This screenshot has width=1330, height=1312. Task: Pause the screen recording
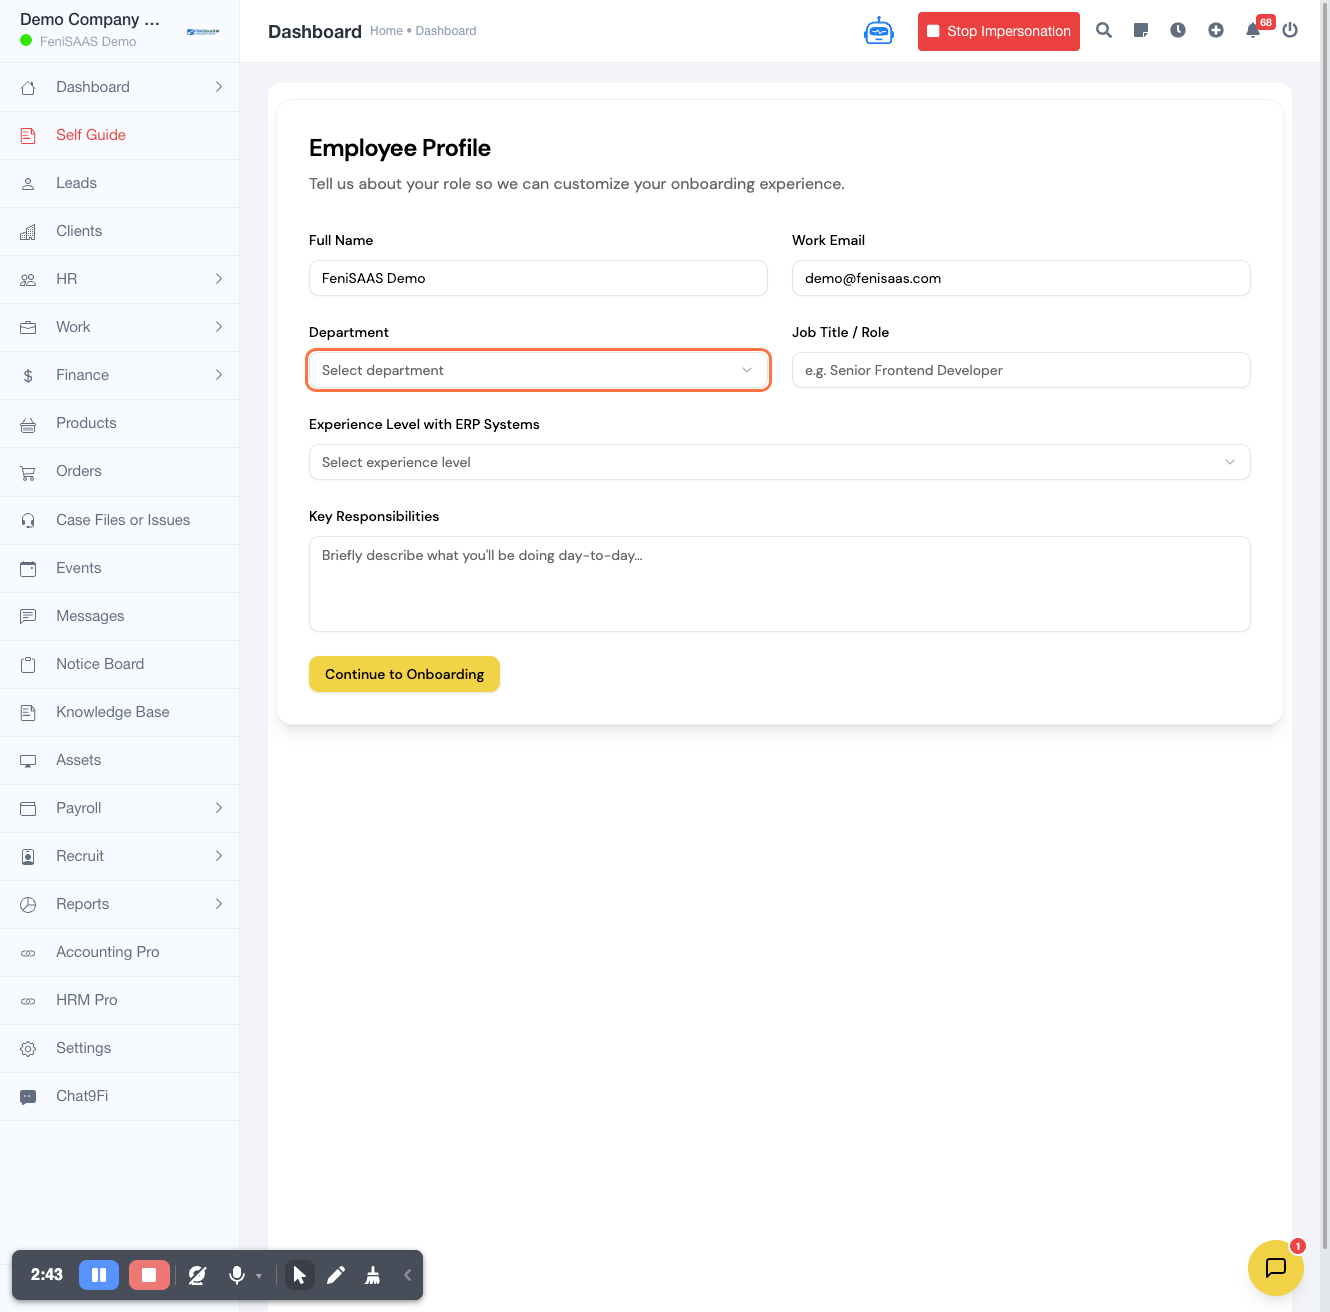coord(99,1275)
